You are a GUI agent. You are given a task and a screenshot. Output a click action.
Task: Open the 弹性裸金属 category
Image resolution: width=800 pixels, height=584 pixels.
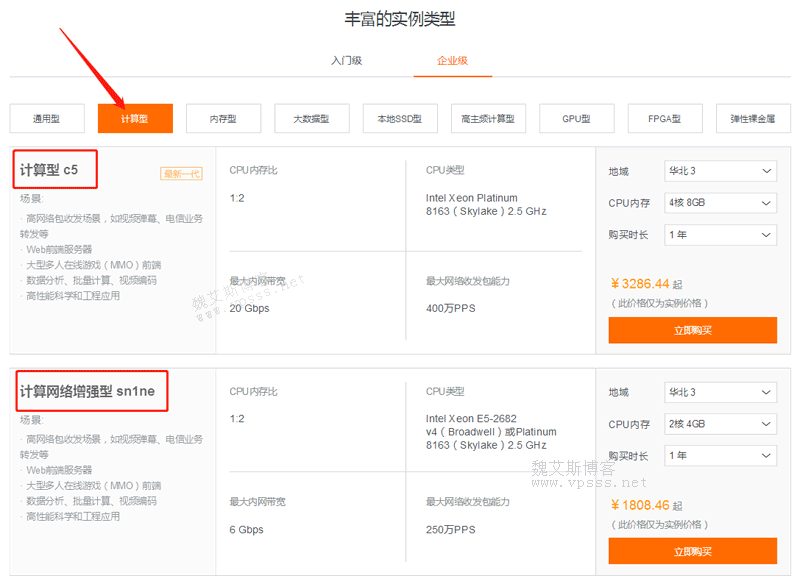(752, 119)
